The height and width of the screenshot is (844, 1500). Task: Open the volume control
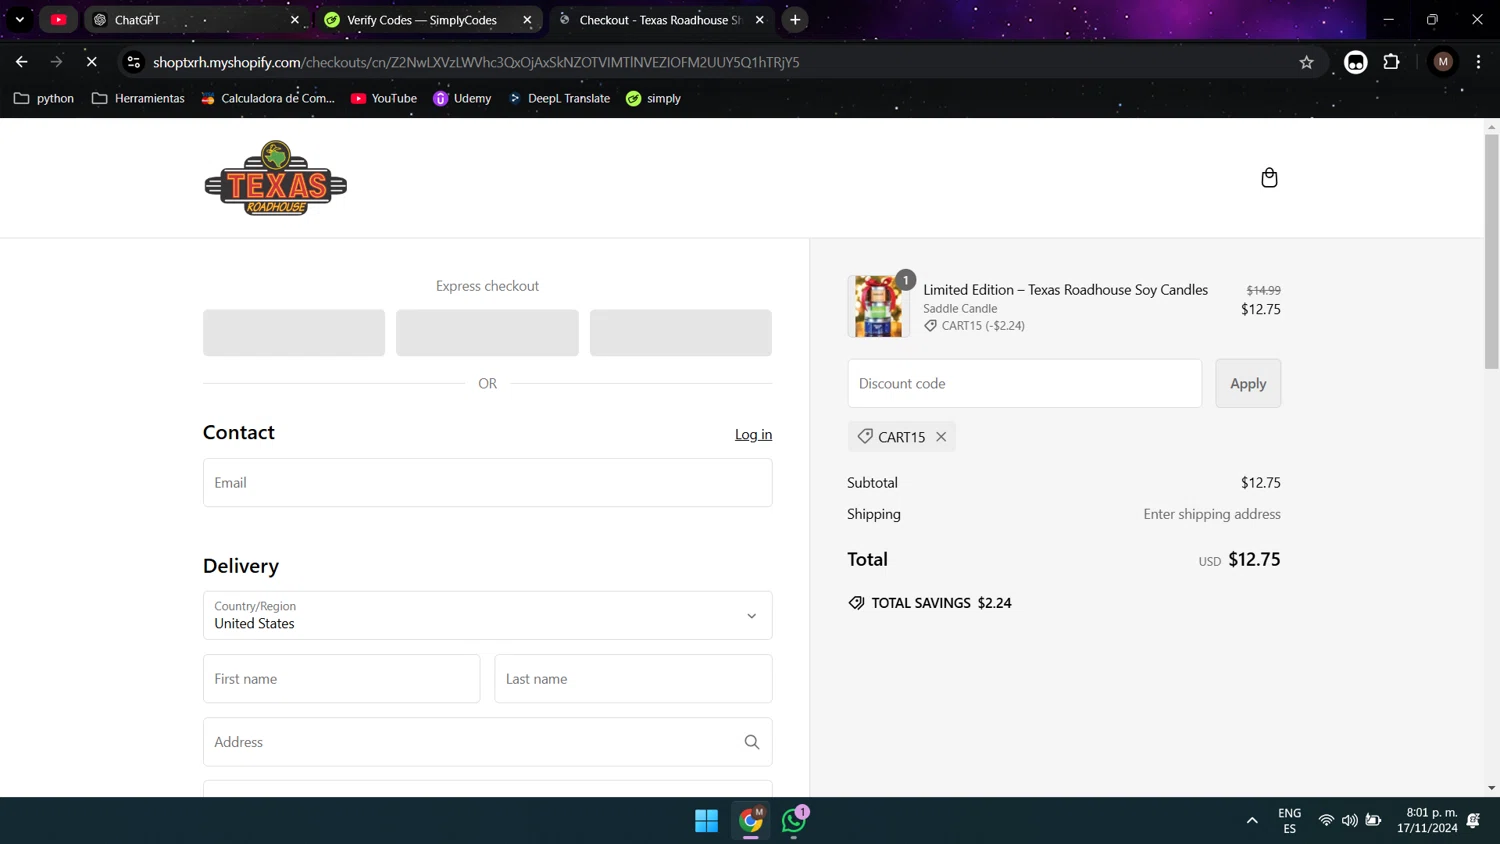click(1350, 821)
